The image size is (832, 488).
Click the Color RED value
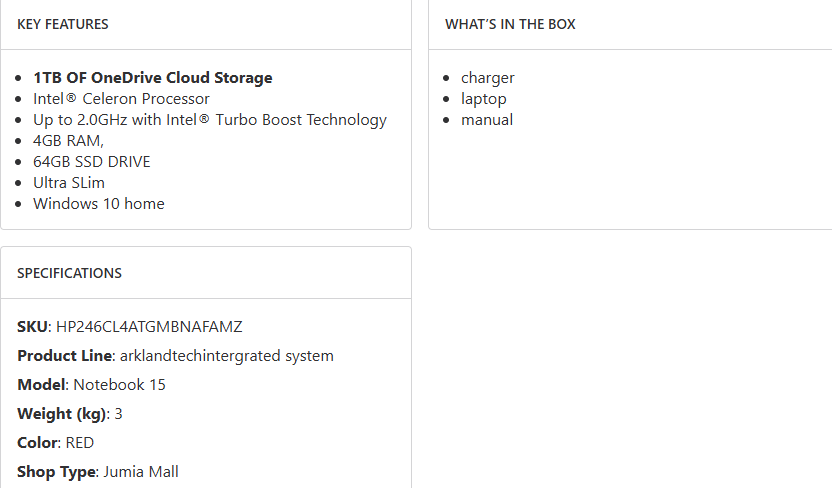[80, 443]
